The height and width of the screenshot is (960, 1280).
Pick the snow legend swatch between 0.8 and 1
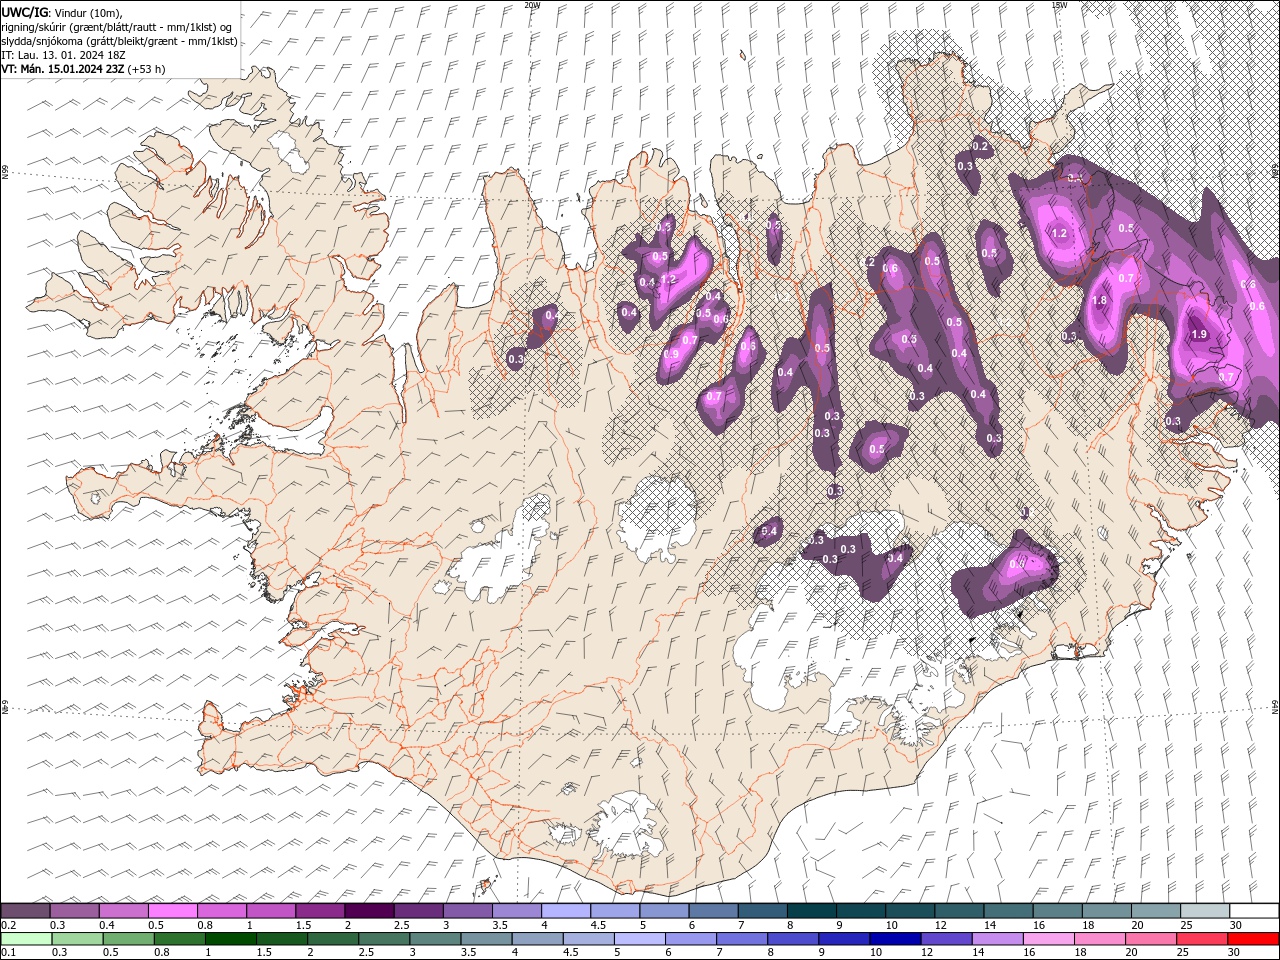pyautogui.click(x=221, y=910)
